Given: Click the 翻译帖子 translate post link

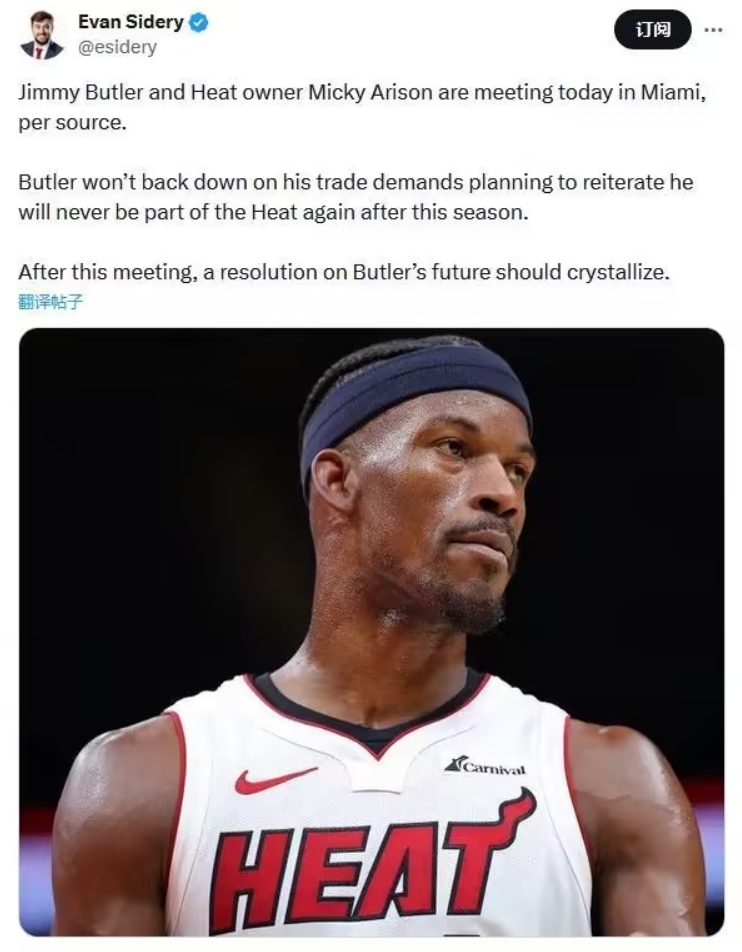Looking at the screenshot, I should tap(50, 301).
